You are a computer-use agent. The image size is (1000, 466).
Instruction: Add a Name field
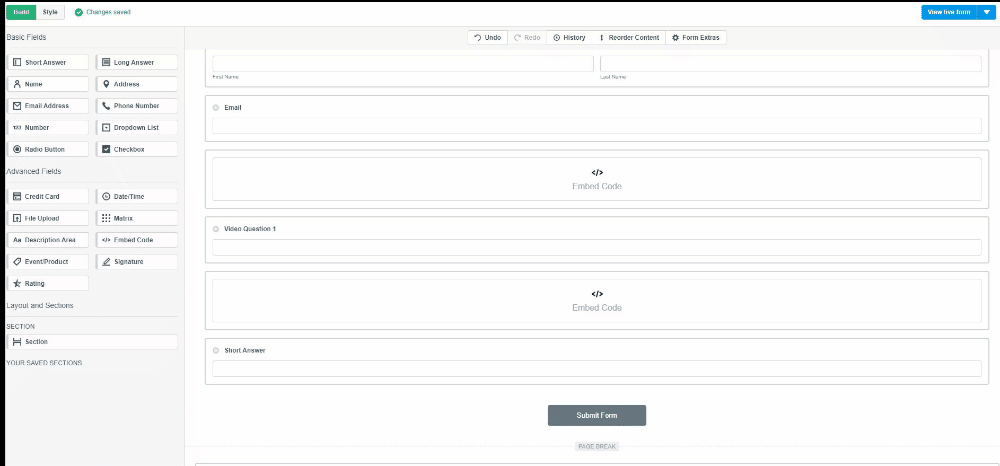[47, 84]
